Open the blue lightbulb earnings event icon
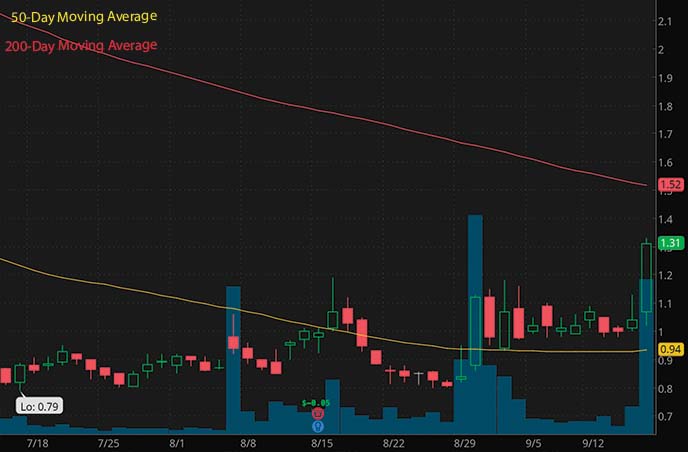This screenshot has width=688, height=452. [x=318, y=426]
